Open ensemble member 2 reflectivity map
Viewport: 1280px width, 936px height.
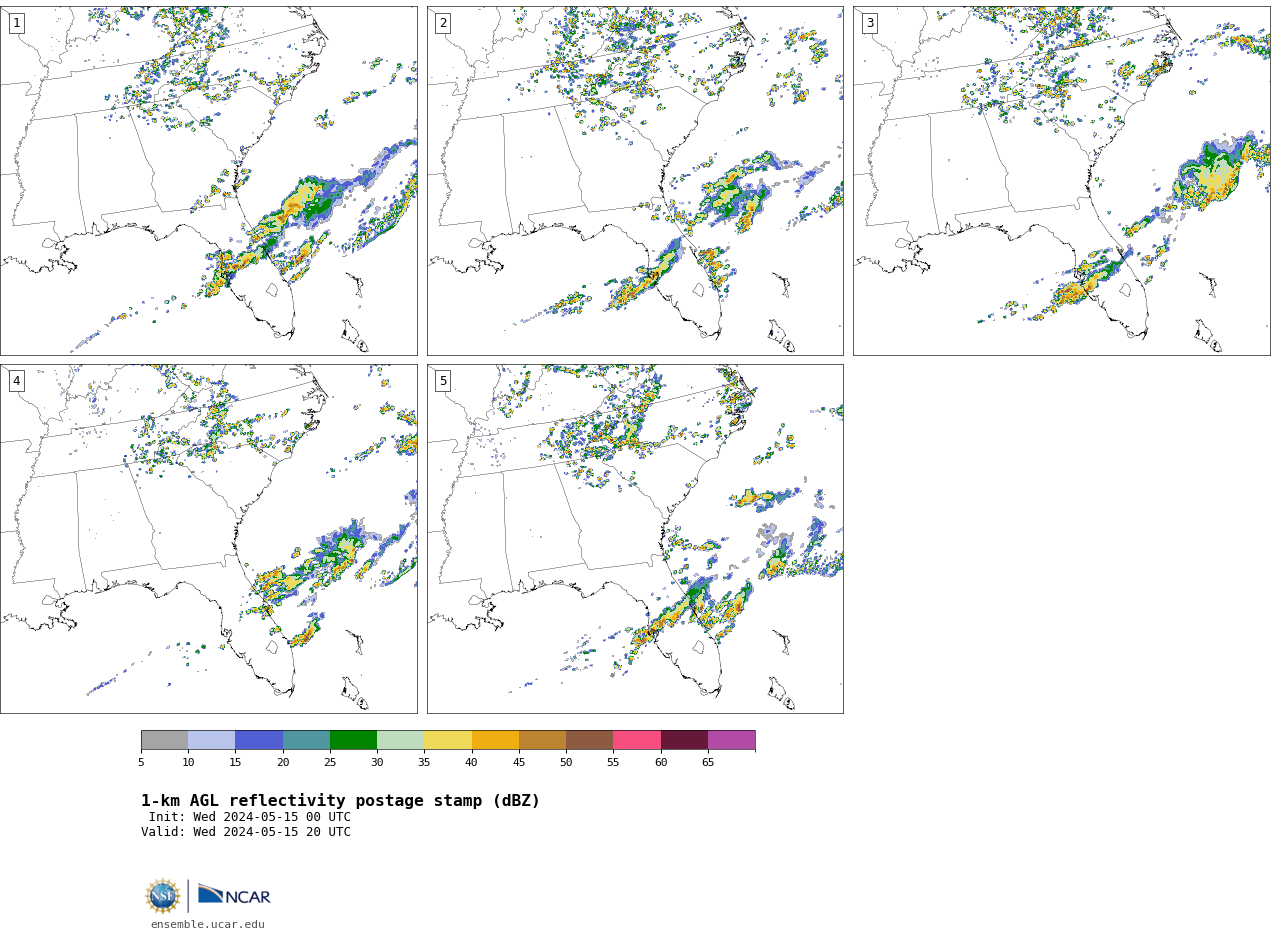(x=635, y=181)
